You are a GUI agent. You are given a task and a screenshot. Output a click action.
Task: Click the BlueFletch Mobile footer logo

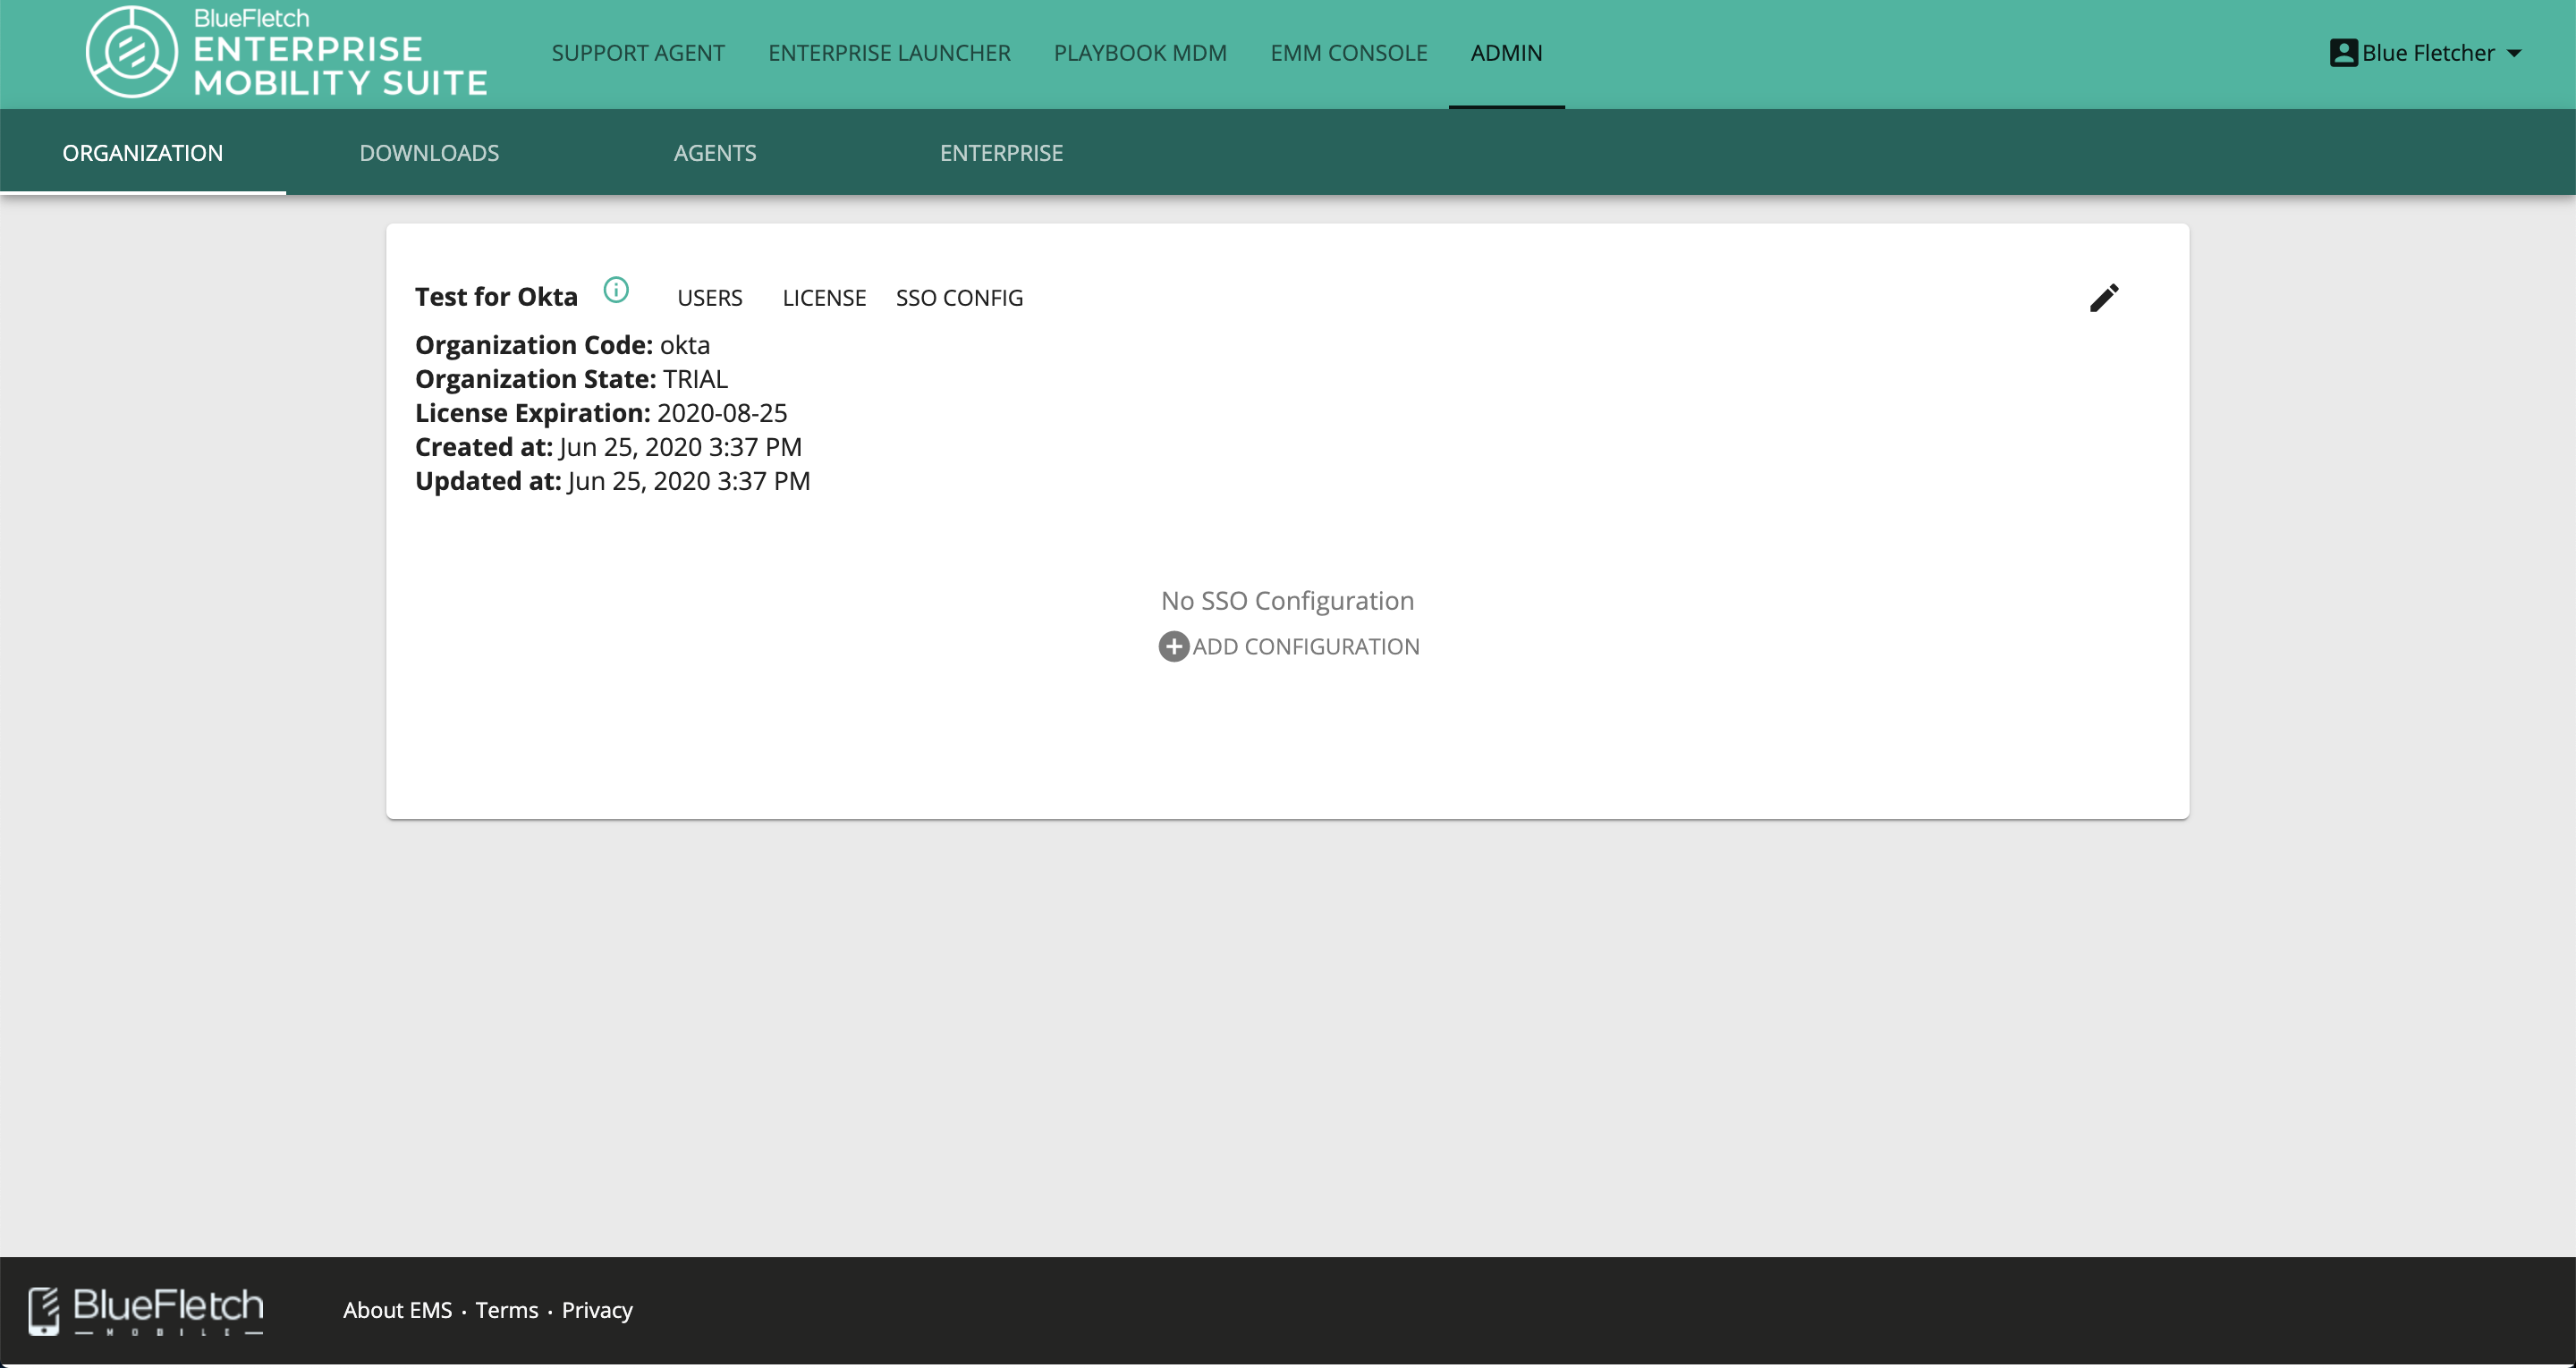(146, 1311)
